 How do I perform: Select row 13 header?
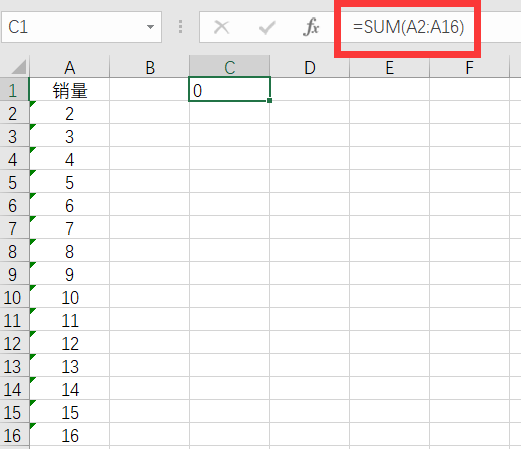14,365
